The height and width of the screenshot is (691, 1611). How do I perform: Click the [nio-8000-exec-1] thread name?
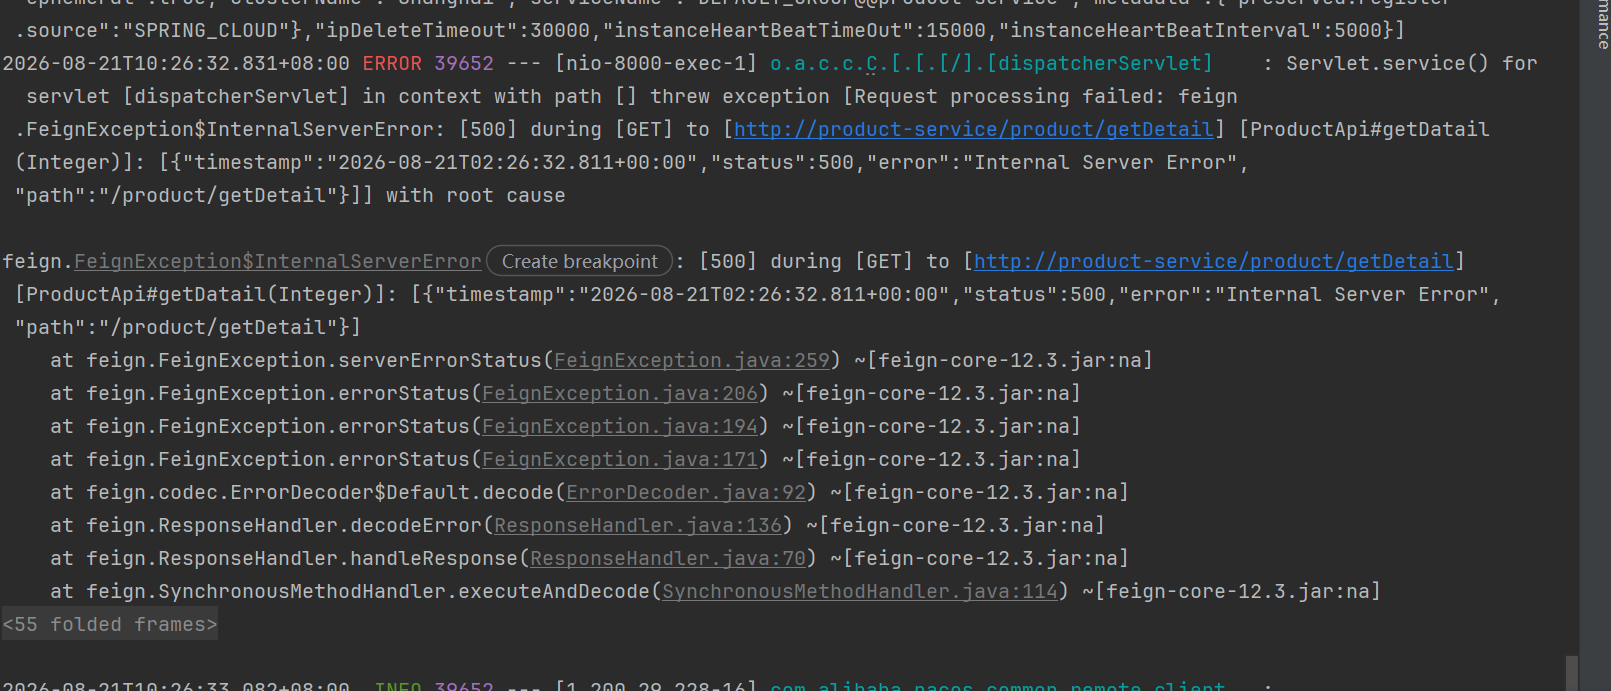[x=656, y=63]
